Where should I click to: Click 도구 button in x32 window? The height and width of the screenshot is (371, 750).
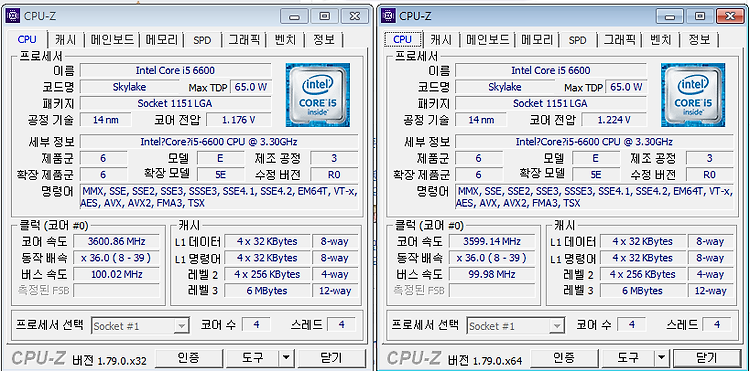pyautogui.click(x=253, y=357)
